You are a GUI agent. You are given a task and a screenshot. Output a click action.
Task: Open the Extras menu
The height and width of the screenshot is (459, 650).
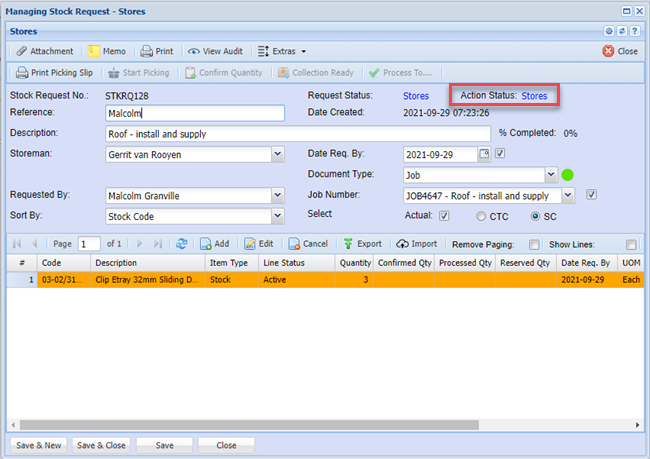pyautogui.click(x=282, y=51)
